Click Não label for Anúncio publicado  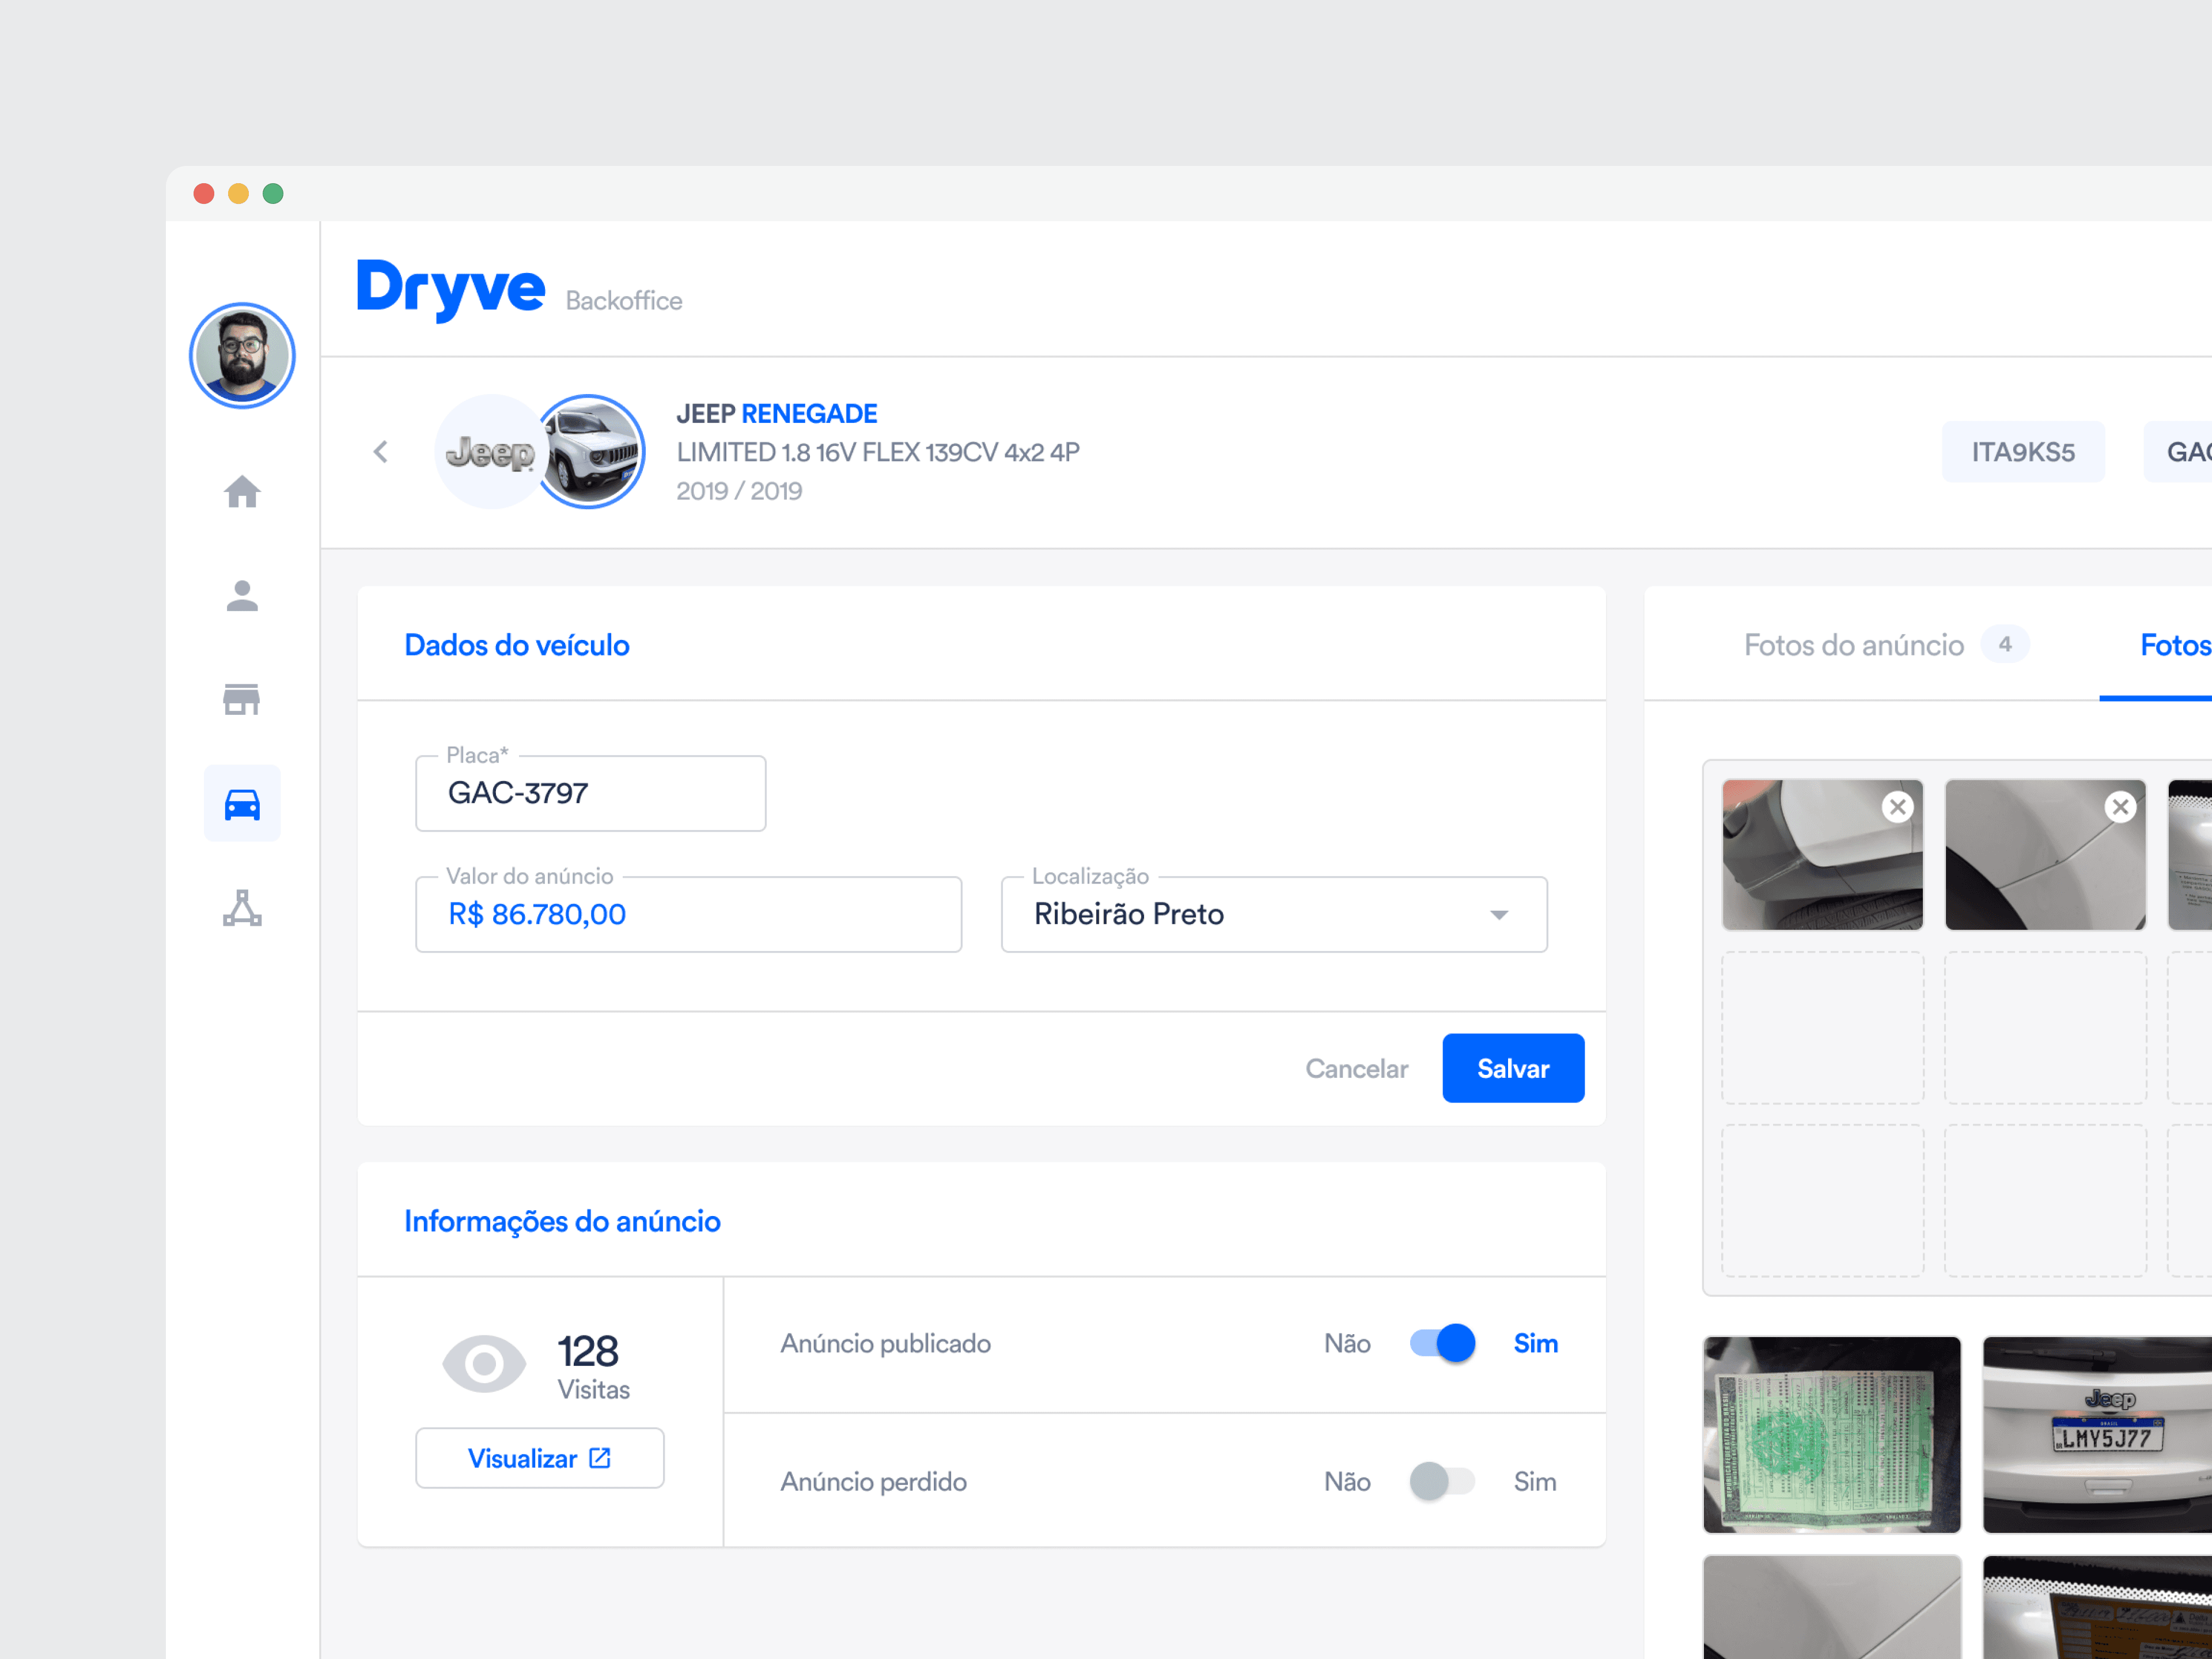(x=1347, y=1343)
